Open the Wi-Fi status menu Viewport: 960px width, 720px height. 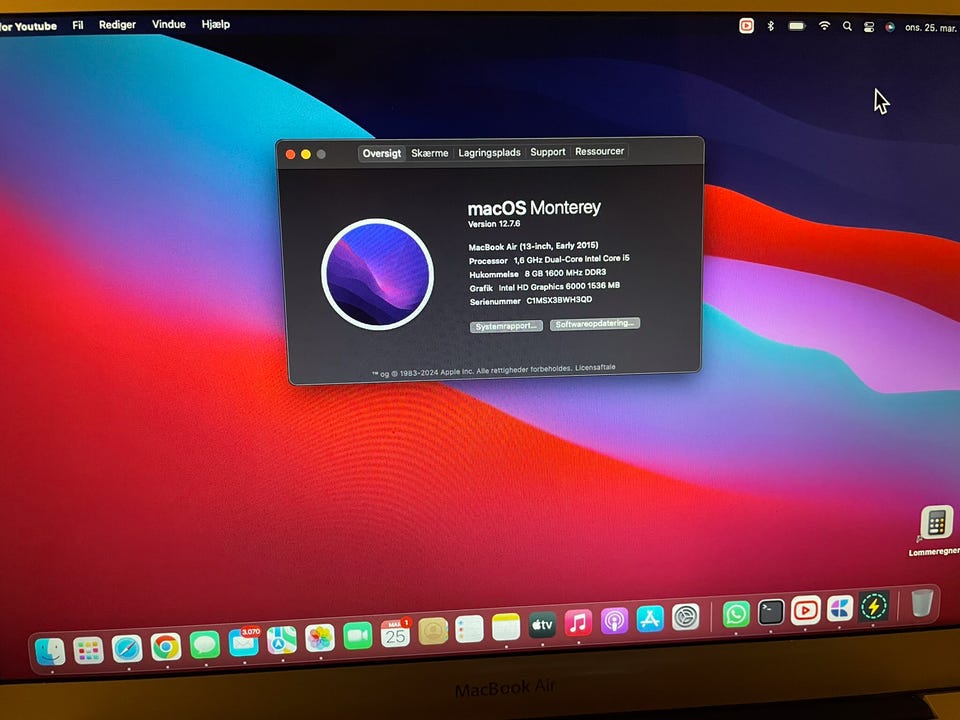pos(824,26)
